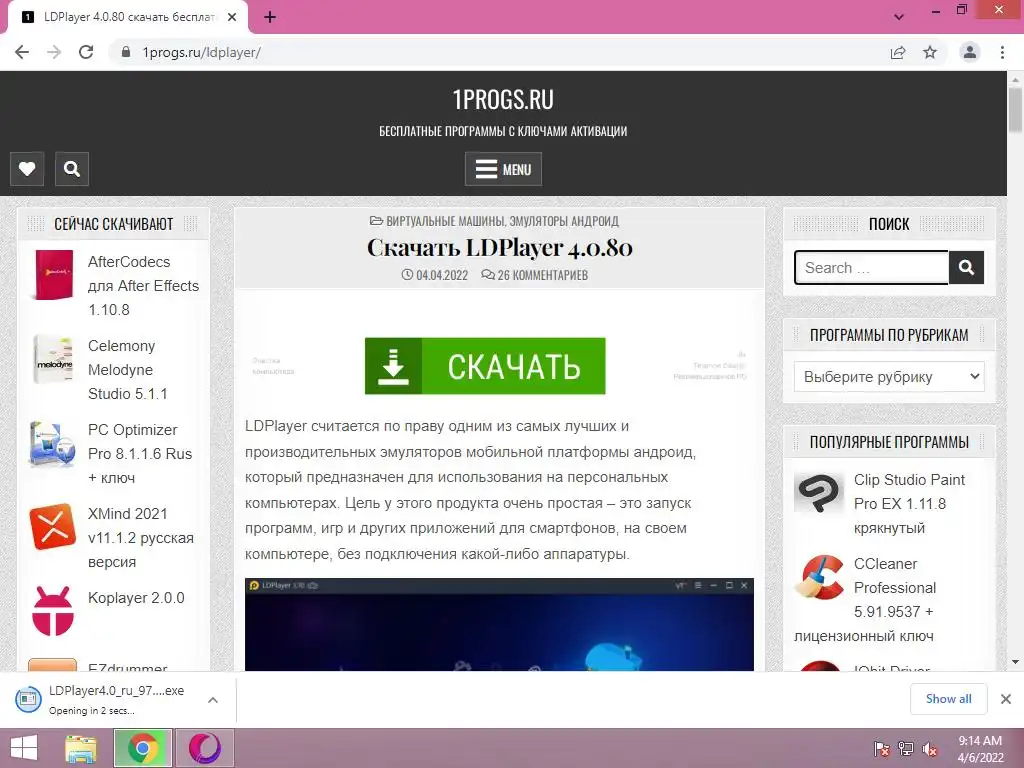Screen dimensions: 1024x768
Task: Bookmark this page with the star
Action: (x=930, y=52)
